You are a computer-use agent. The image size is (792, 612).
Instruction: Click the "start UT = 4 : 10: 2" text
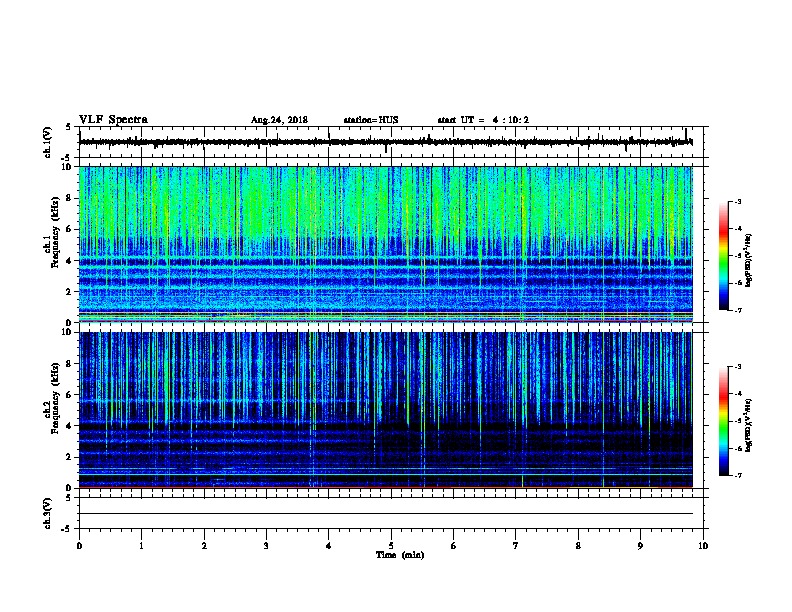[483, 120]
